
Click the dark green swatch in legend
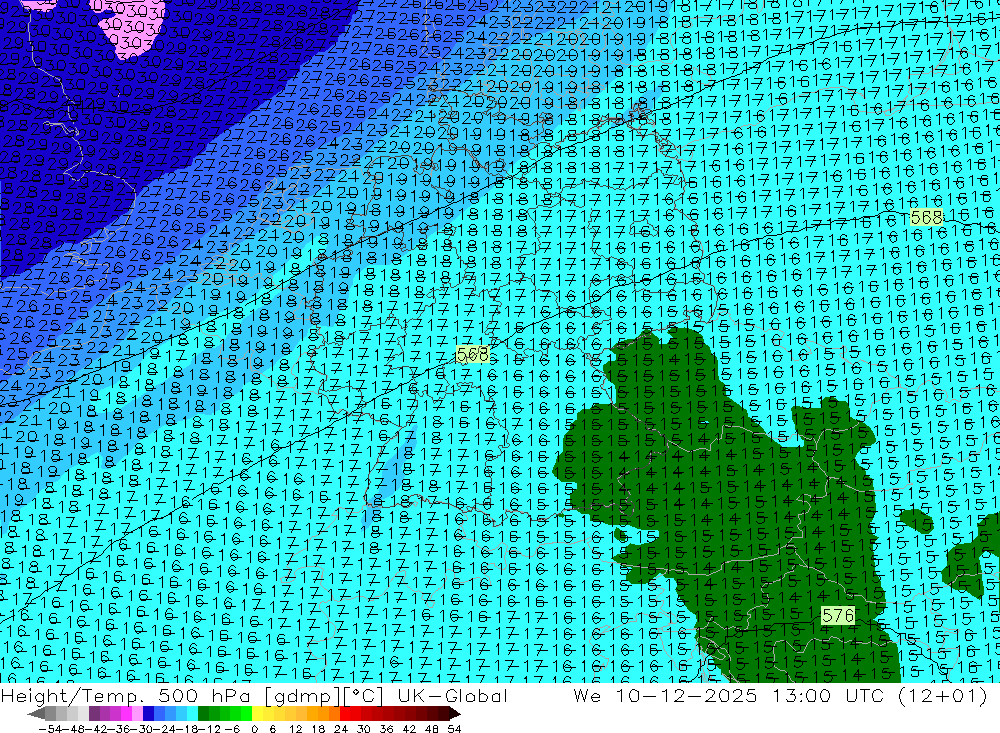203,714
